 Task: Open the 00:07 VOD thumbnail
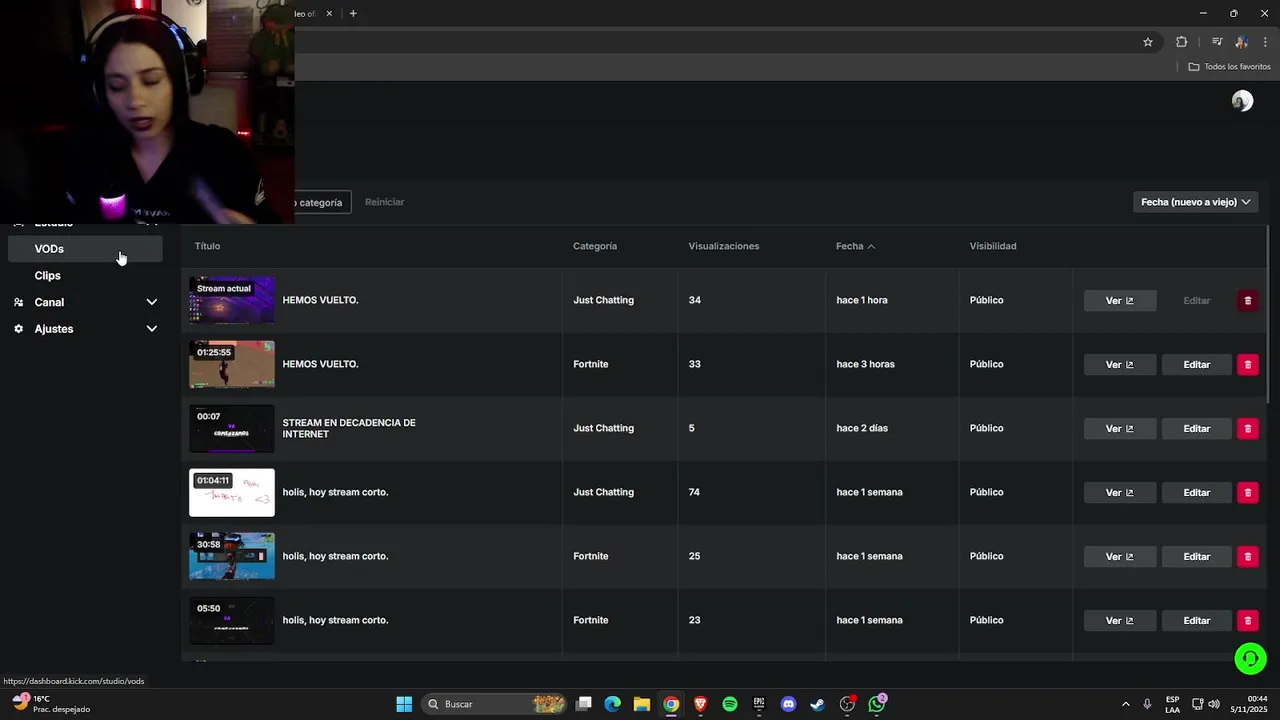[x=232, y=428]
